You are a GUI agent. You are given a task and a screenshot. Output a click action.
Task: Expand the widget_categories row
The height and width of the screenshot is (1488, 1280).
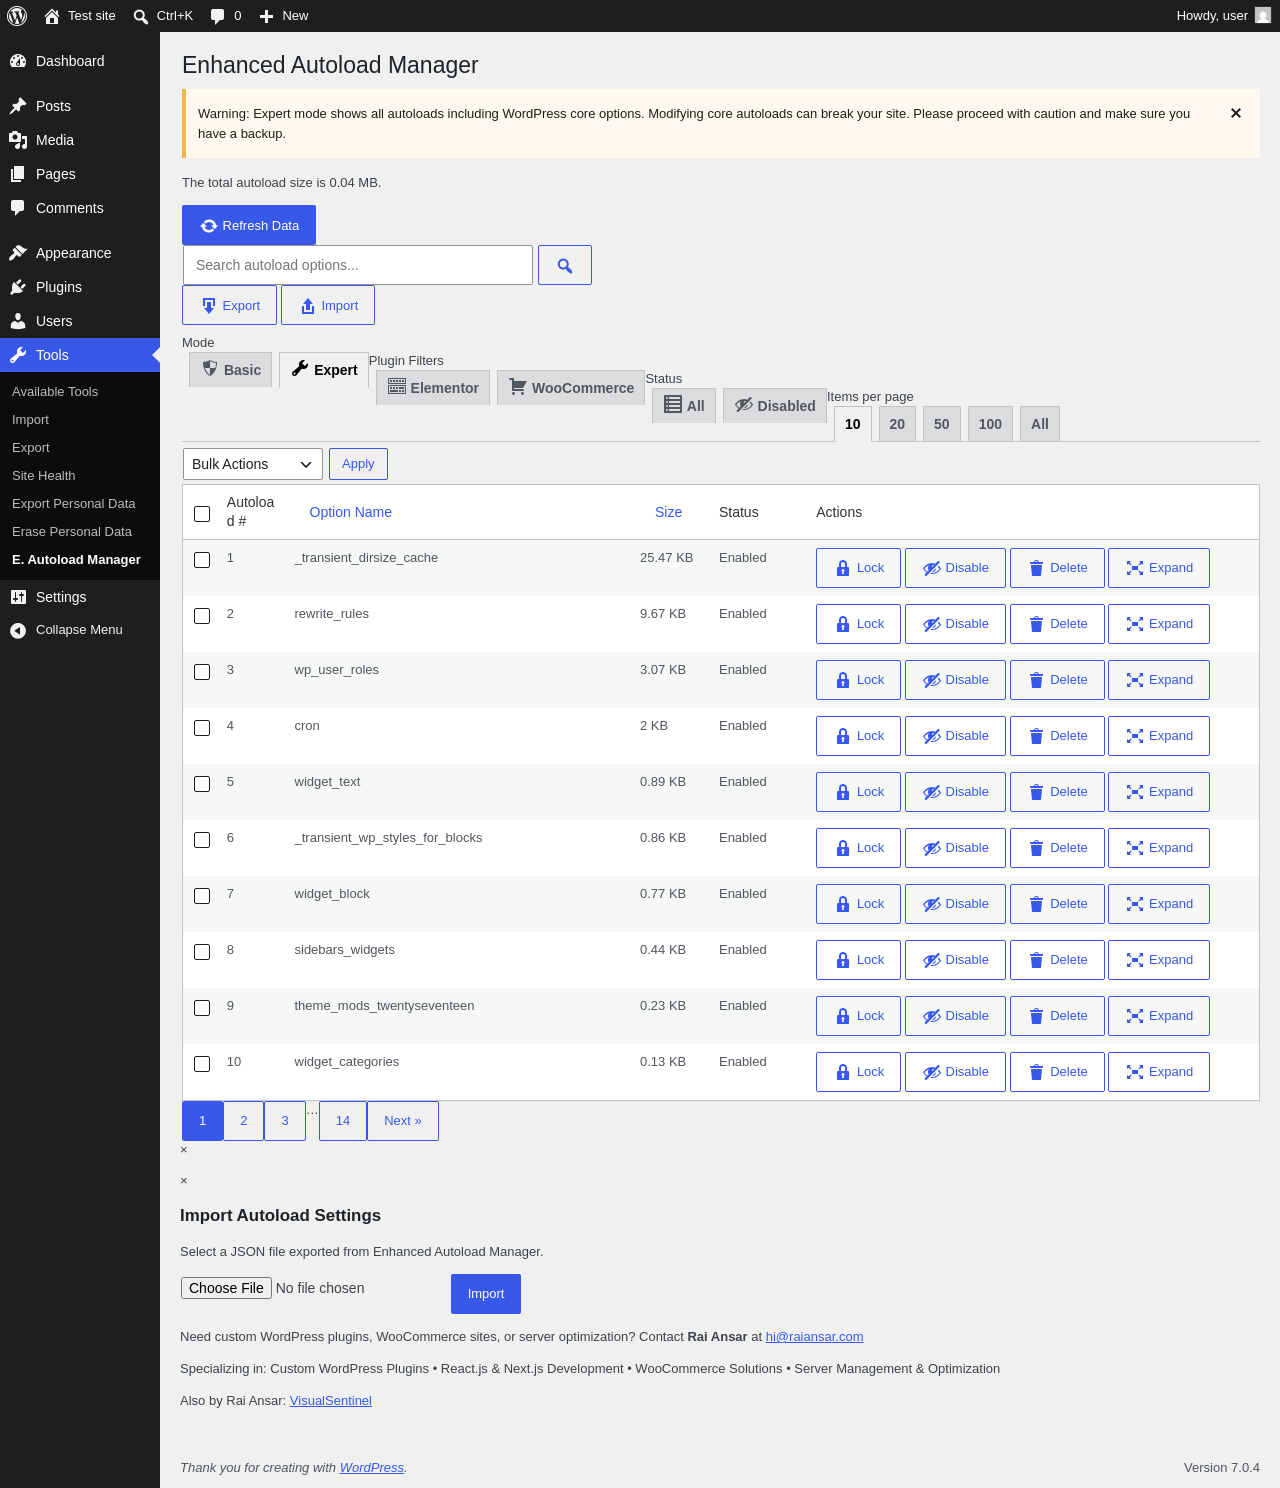click(x=1159, y=1072)
